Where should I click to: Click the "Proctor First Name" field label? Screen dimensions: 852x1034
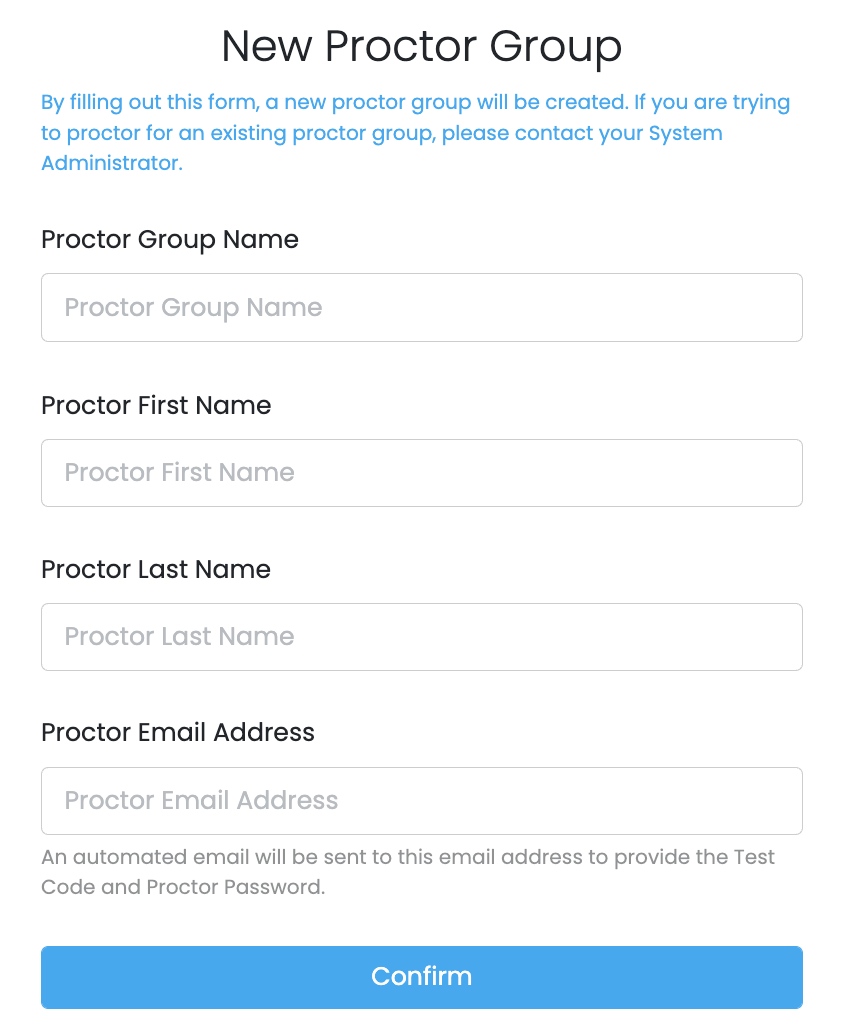156,405
